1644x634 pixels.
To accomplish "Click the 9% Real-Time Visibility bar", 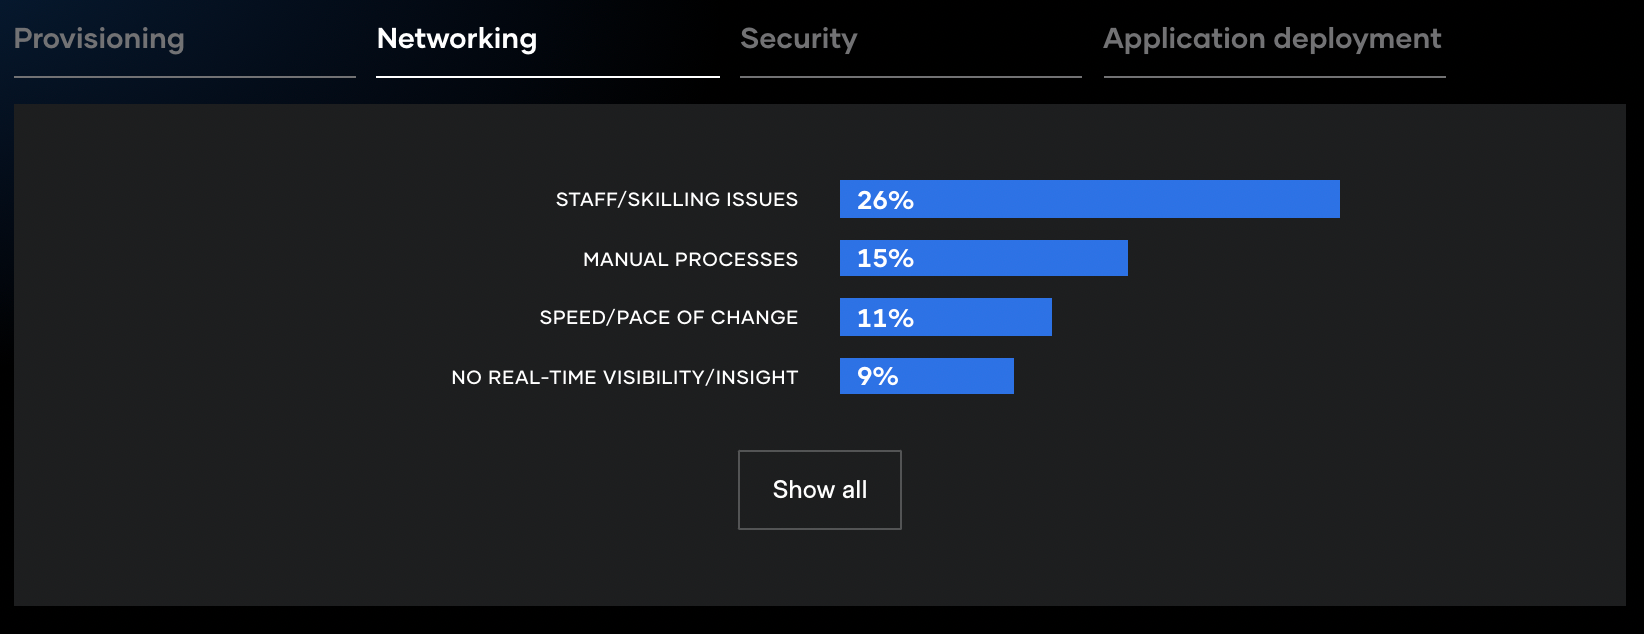I will [927, 376].
